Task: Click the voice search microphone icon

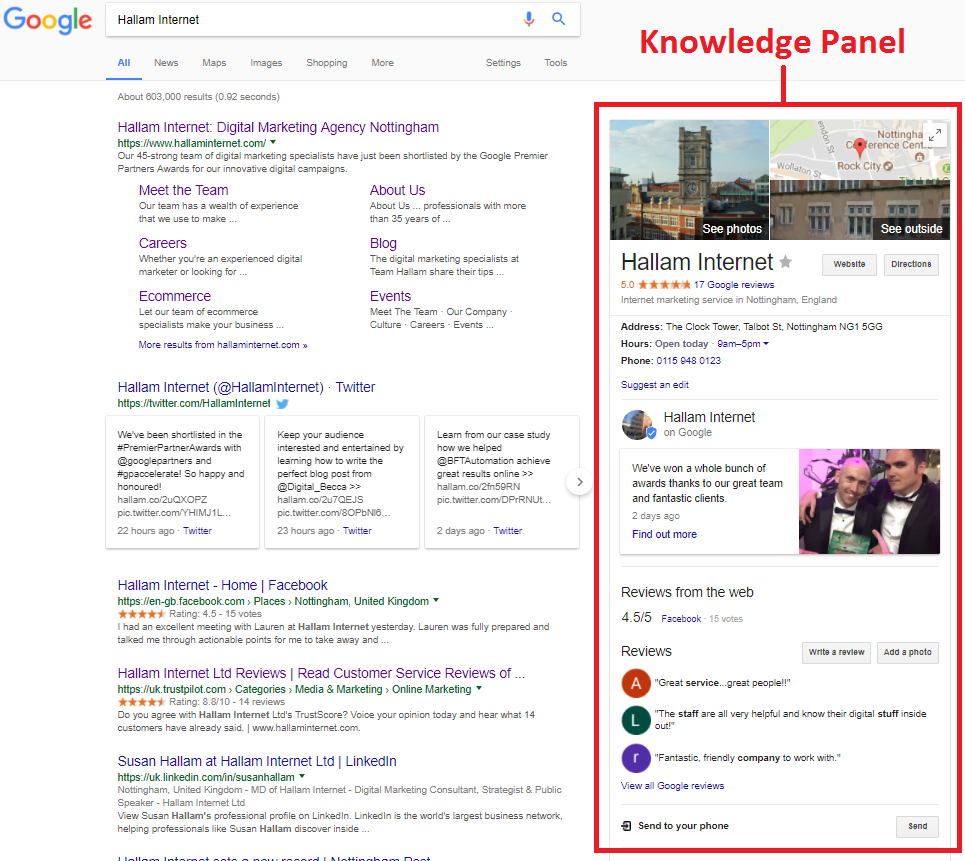Action: (529, 19)
